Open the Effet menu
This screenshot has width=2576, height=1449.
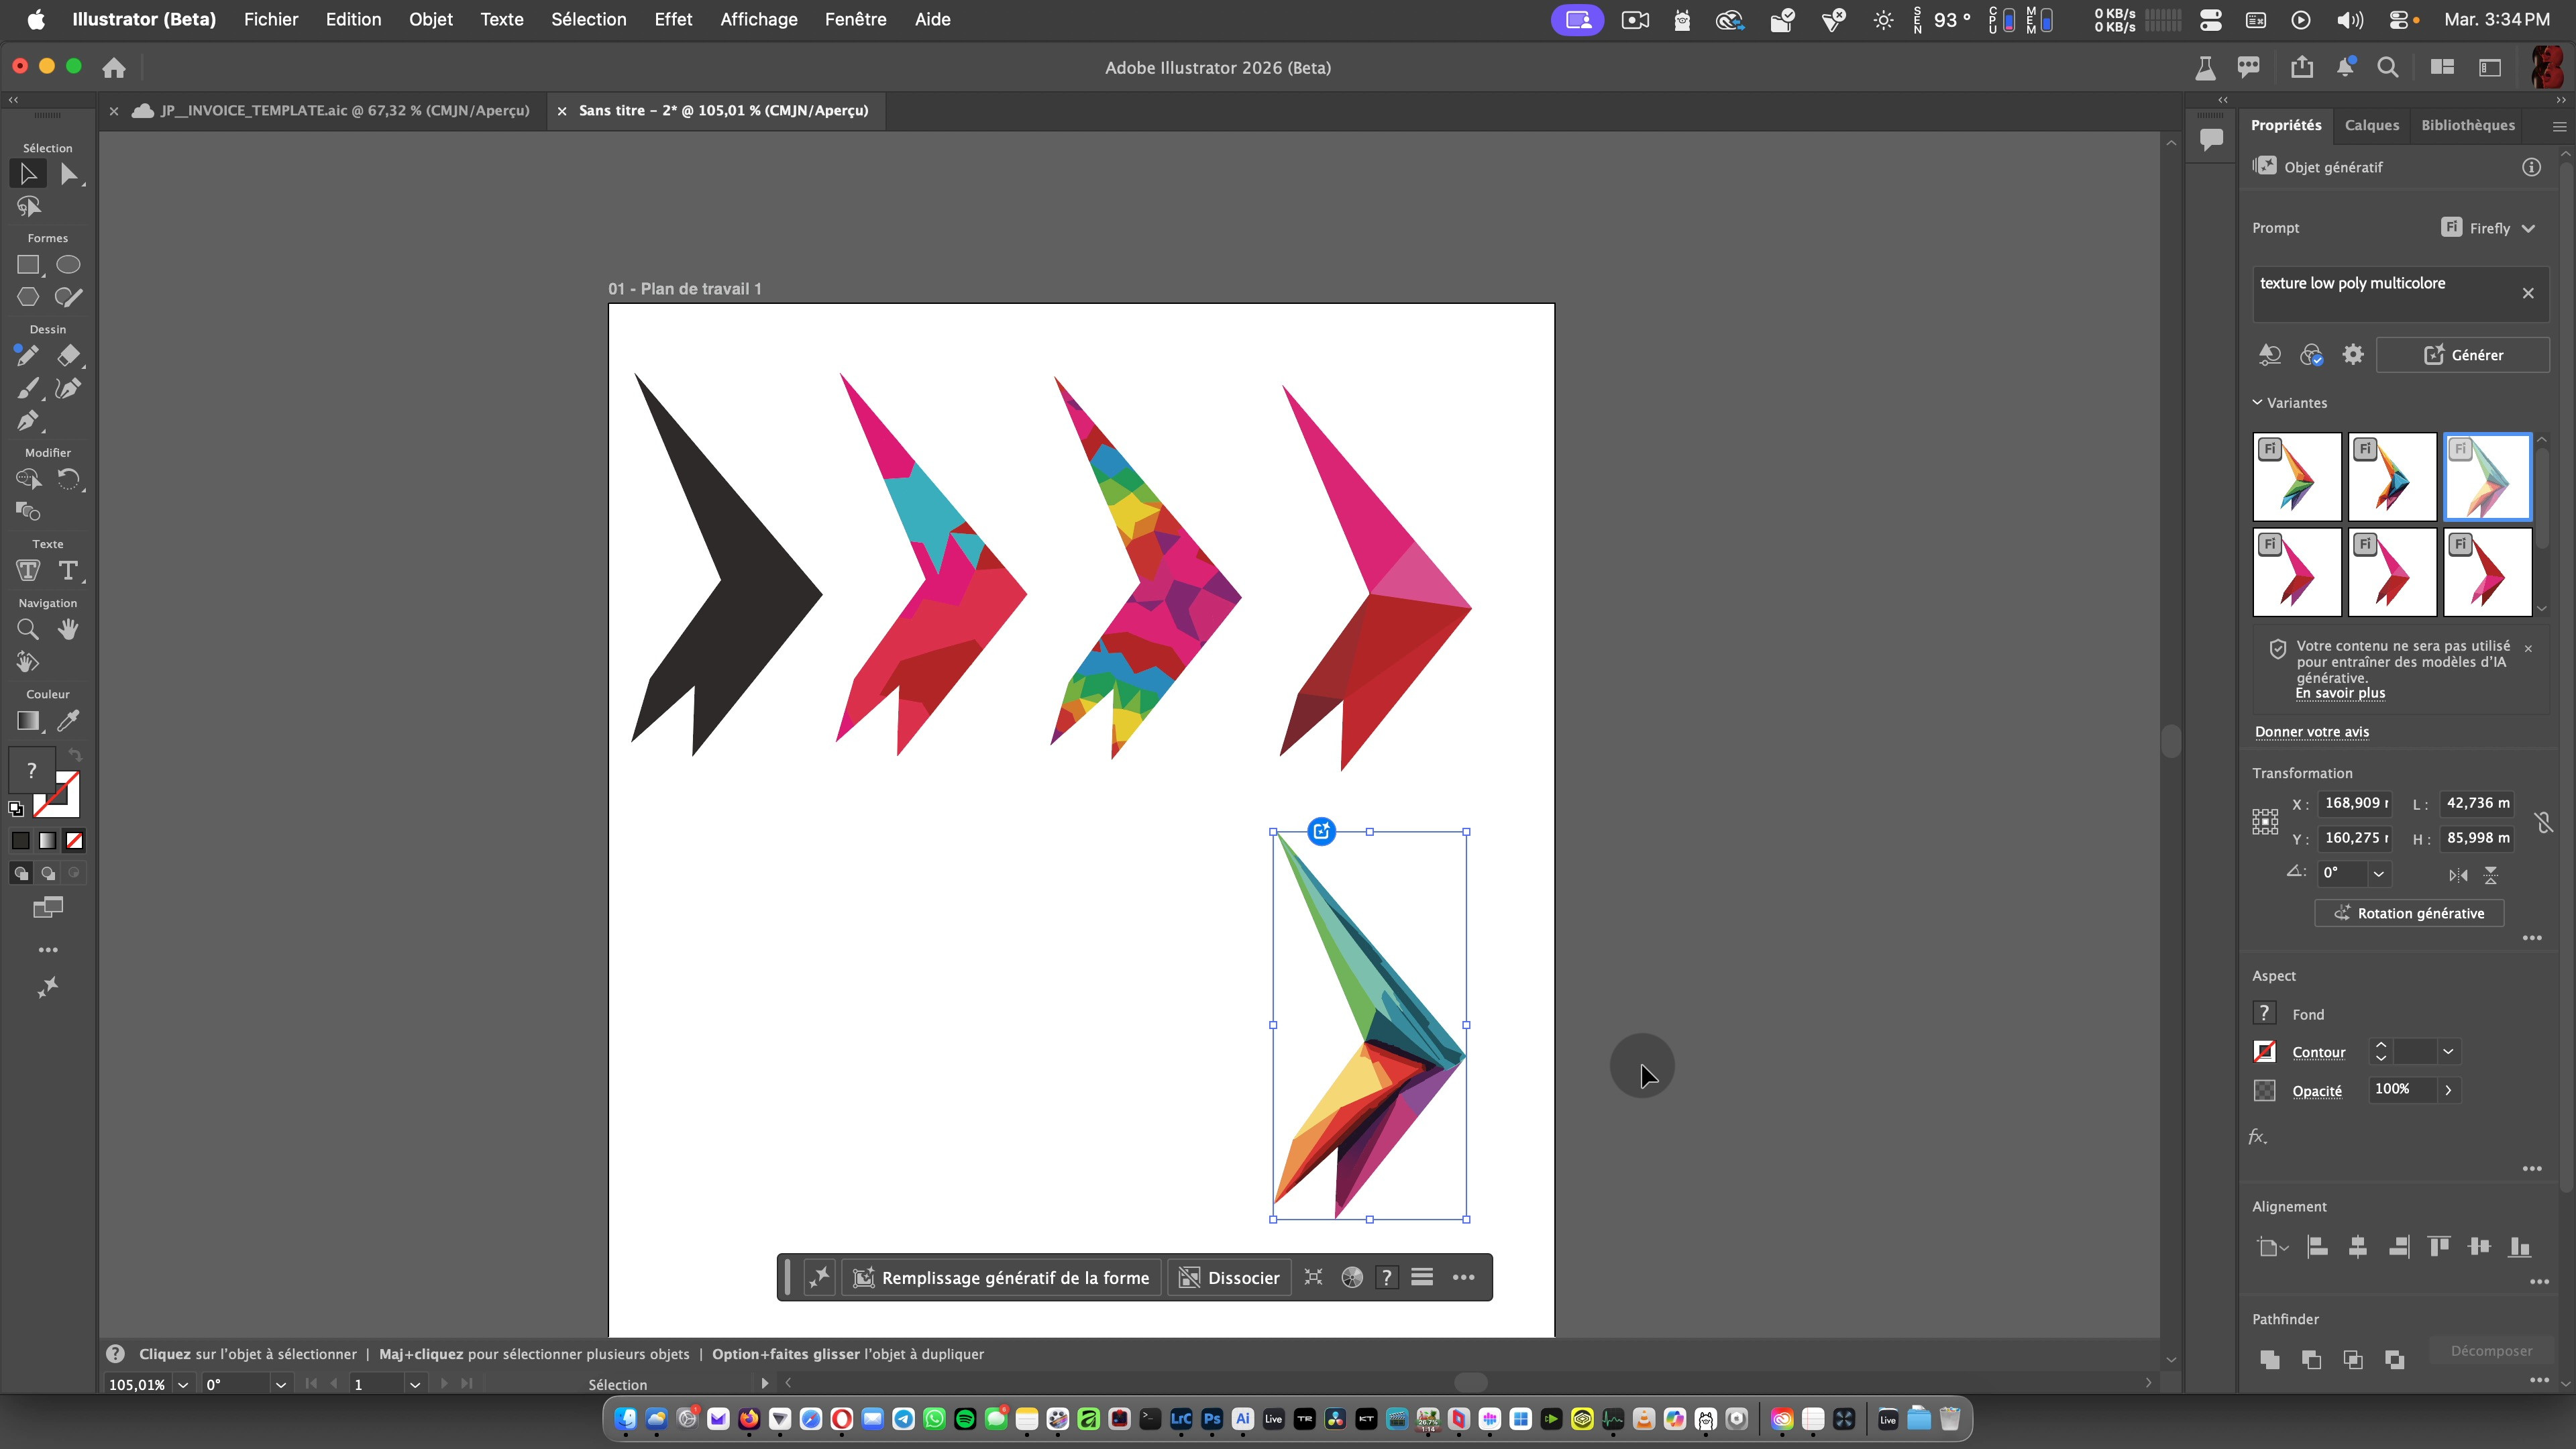(672, 19)
